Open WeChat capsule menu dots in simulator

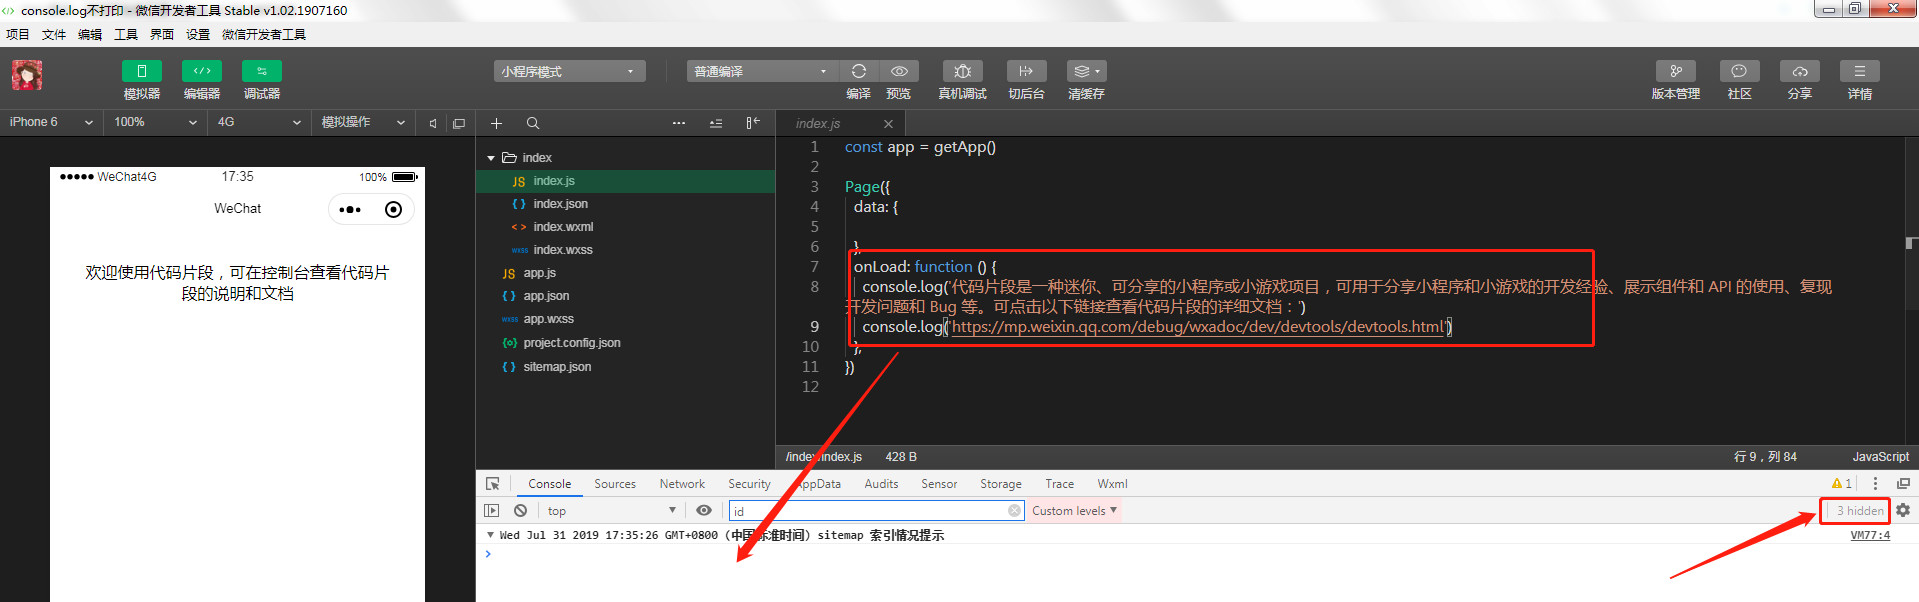coord(350,210)
